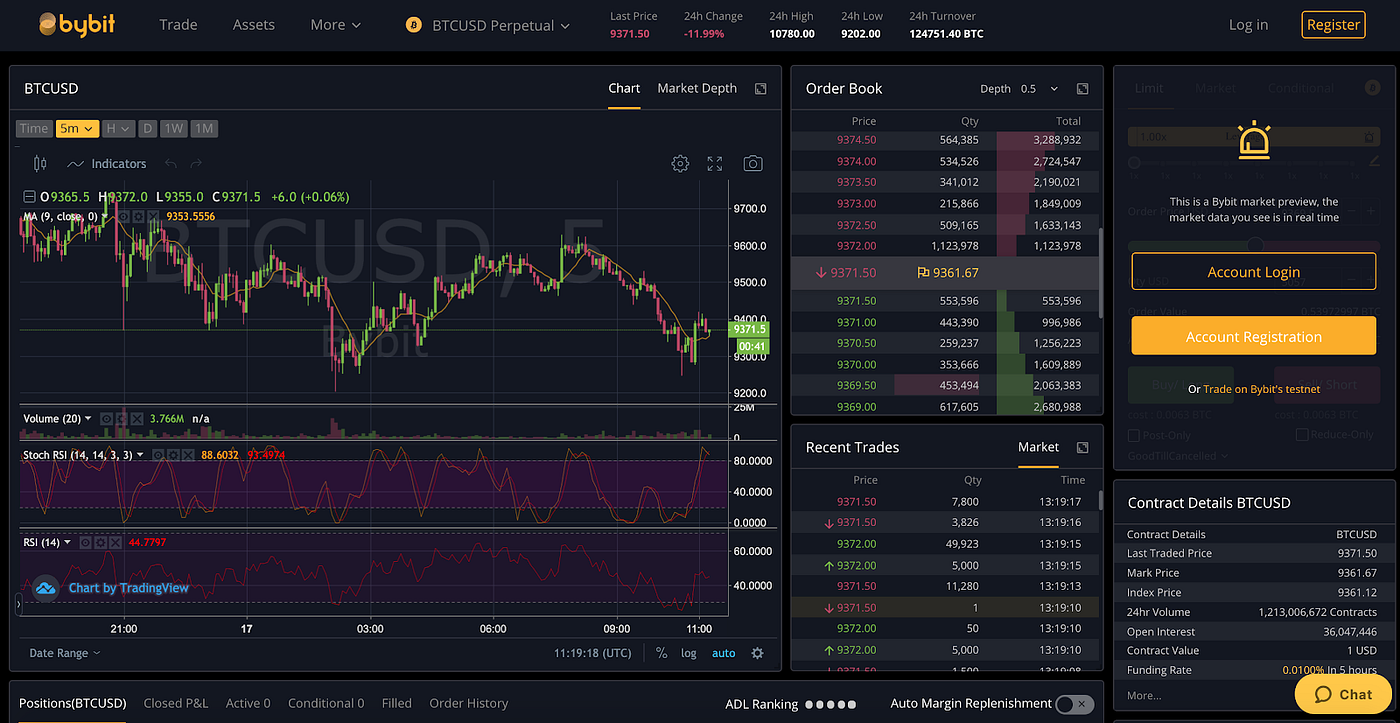This screenshot has height=723, width=1400.
Task: Select the D daily timeframe
Action: click(x=147, y=128)
